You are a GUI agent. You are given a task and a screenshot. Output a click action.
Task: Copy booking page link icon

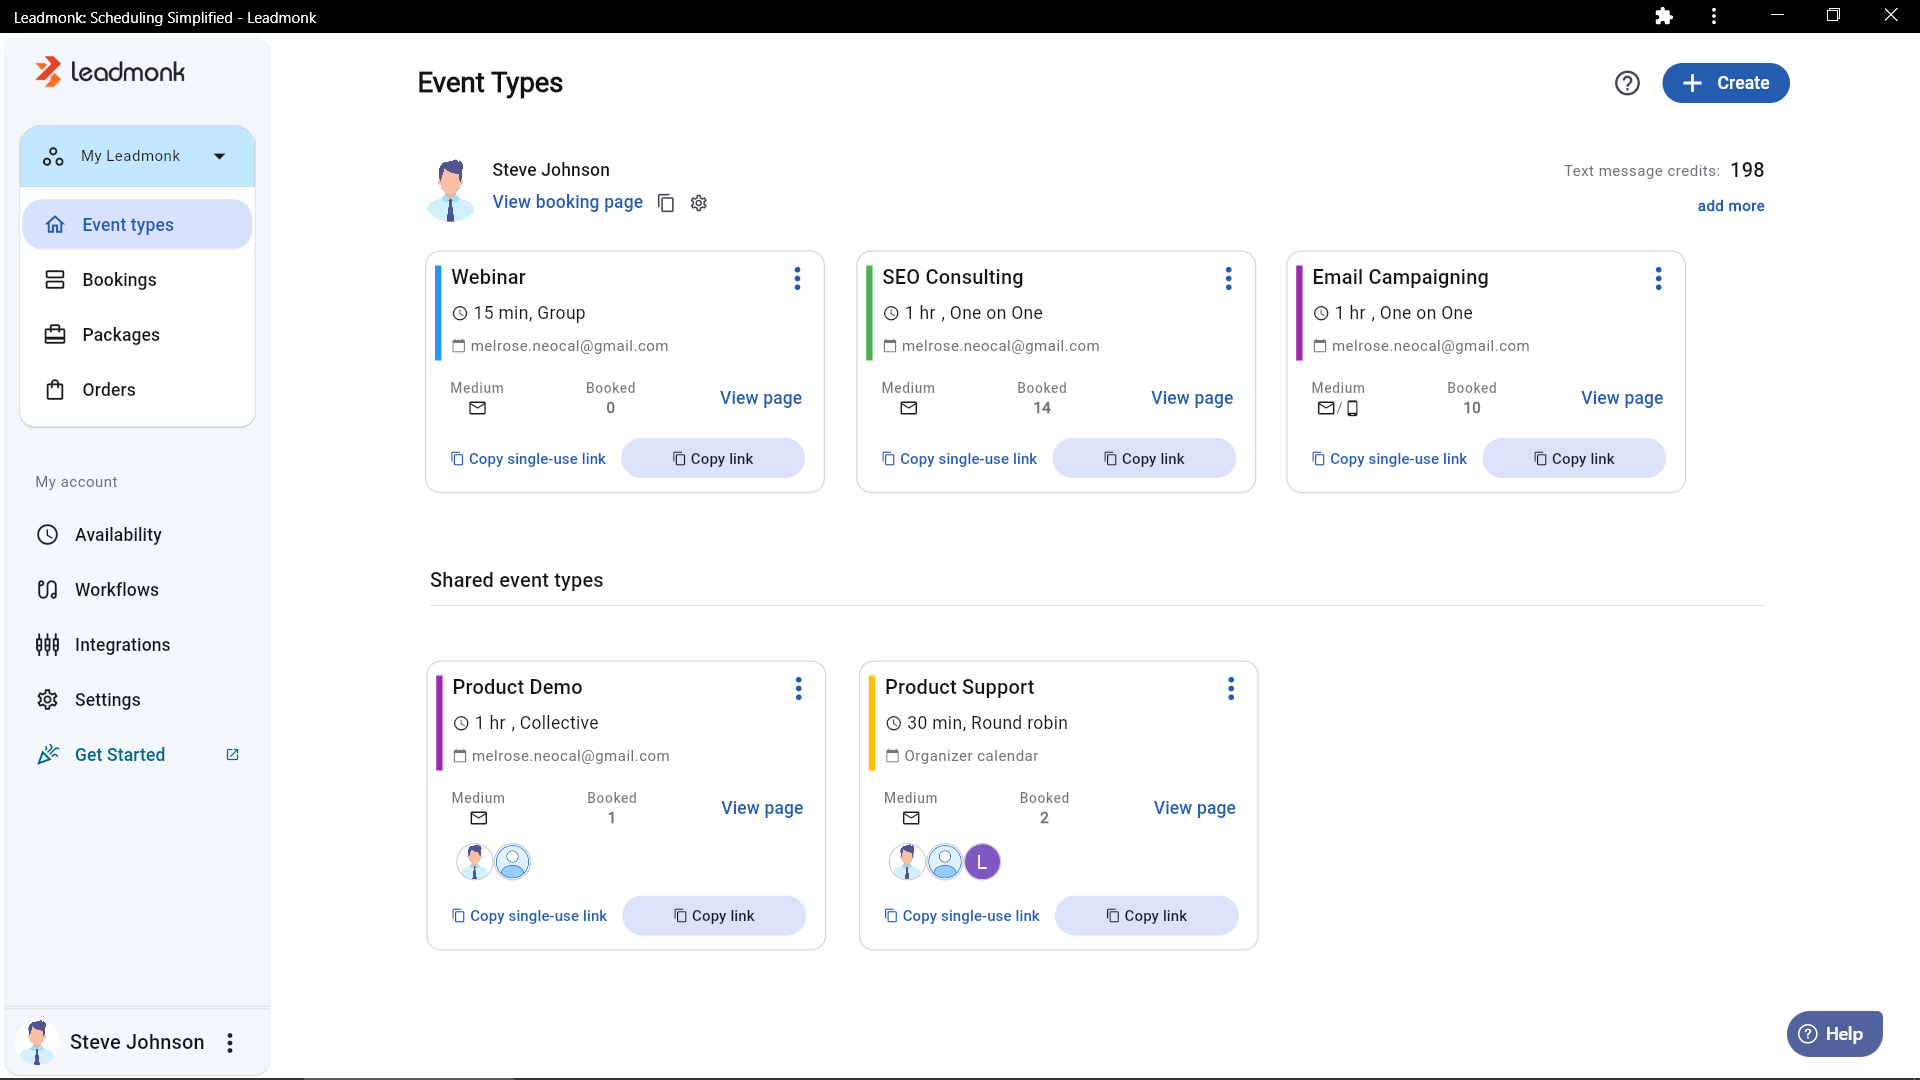point(666,203)
